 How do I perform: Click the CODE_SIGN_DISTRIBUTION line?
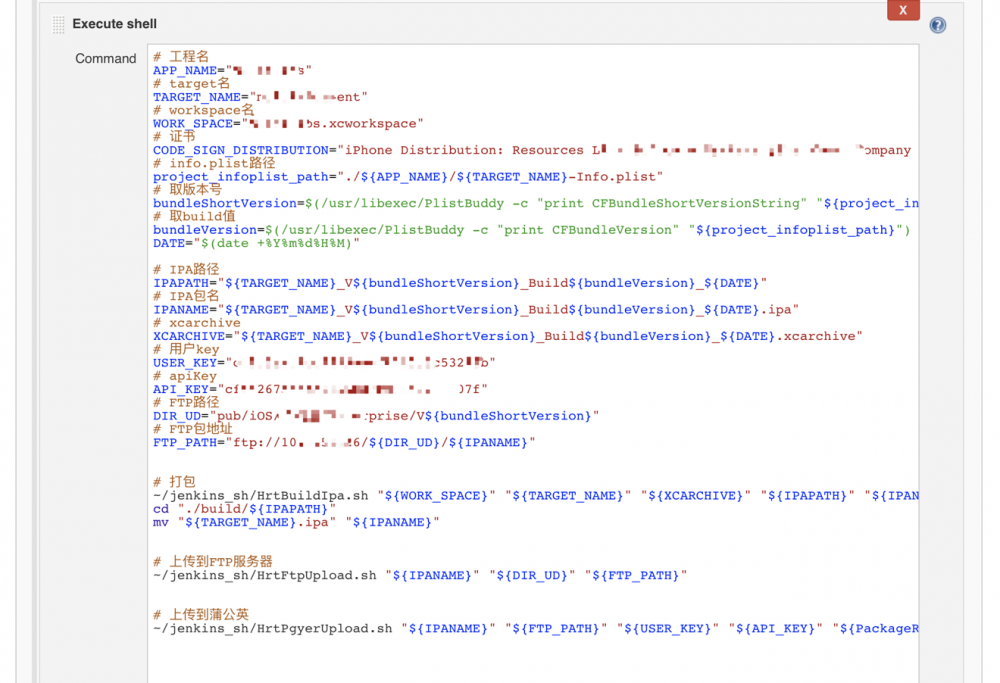click(532, 151)
